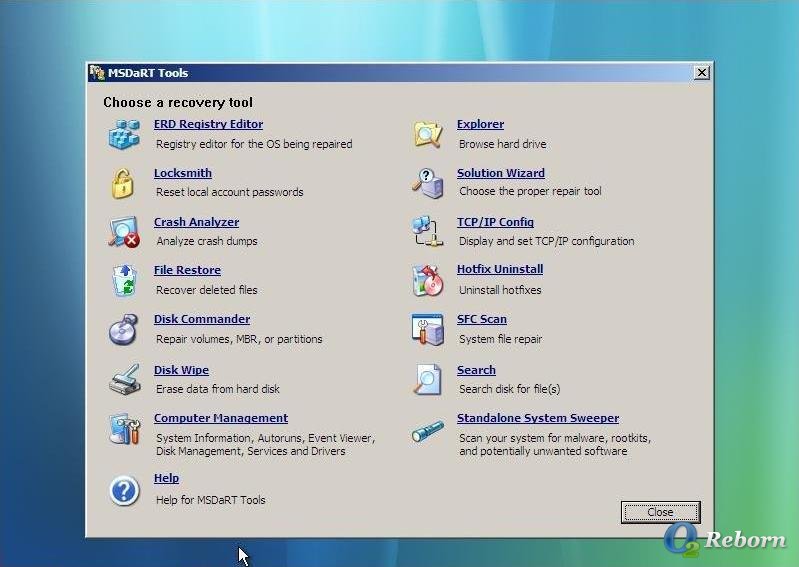Click the 'Erase data from hard disk' text
Screen dimensions: 799x567
[218, 389]
